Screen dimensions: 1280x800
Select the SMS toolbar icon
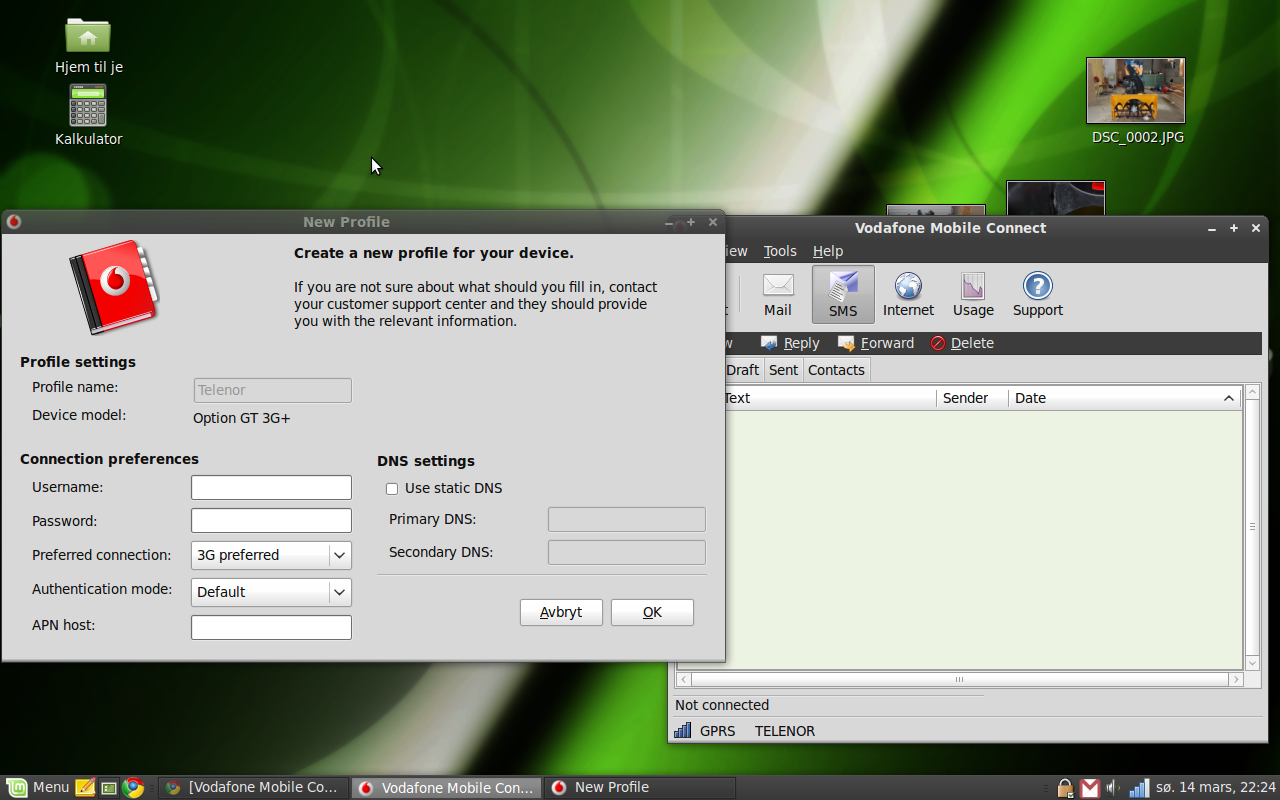[843, 294]
